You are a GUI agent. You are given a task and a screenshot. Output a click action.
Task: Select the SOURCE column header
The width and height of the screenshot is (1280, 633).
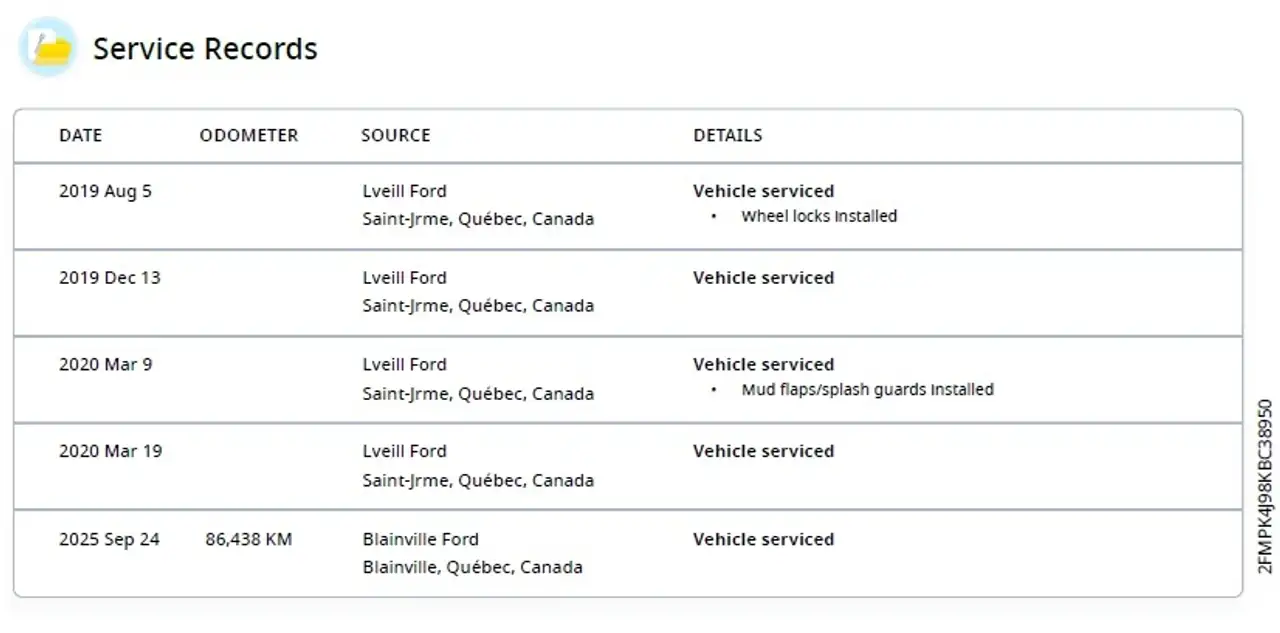tap(396, 135)
